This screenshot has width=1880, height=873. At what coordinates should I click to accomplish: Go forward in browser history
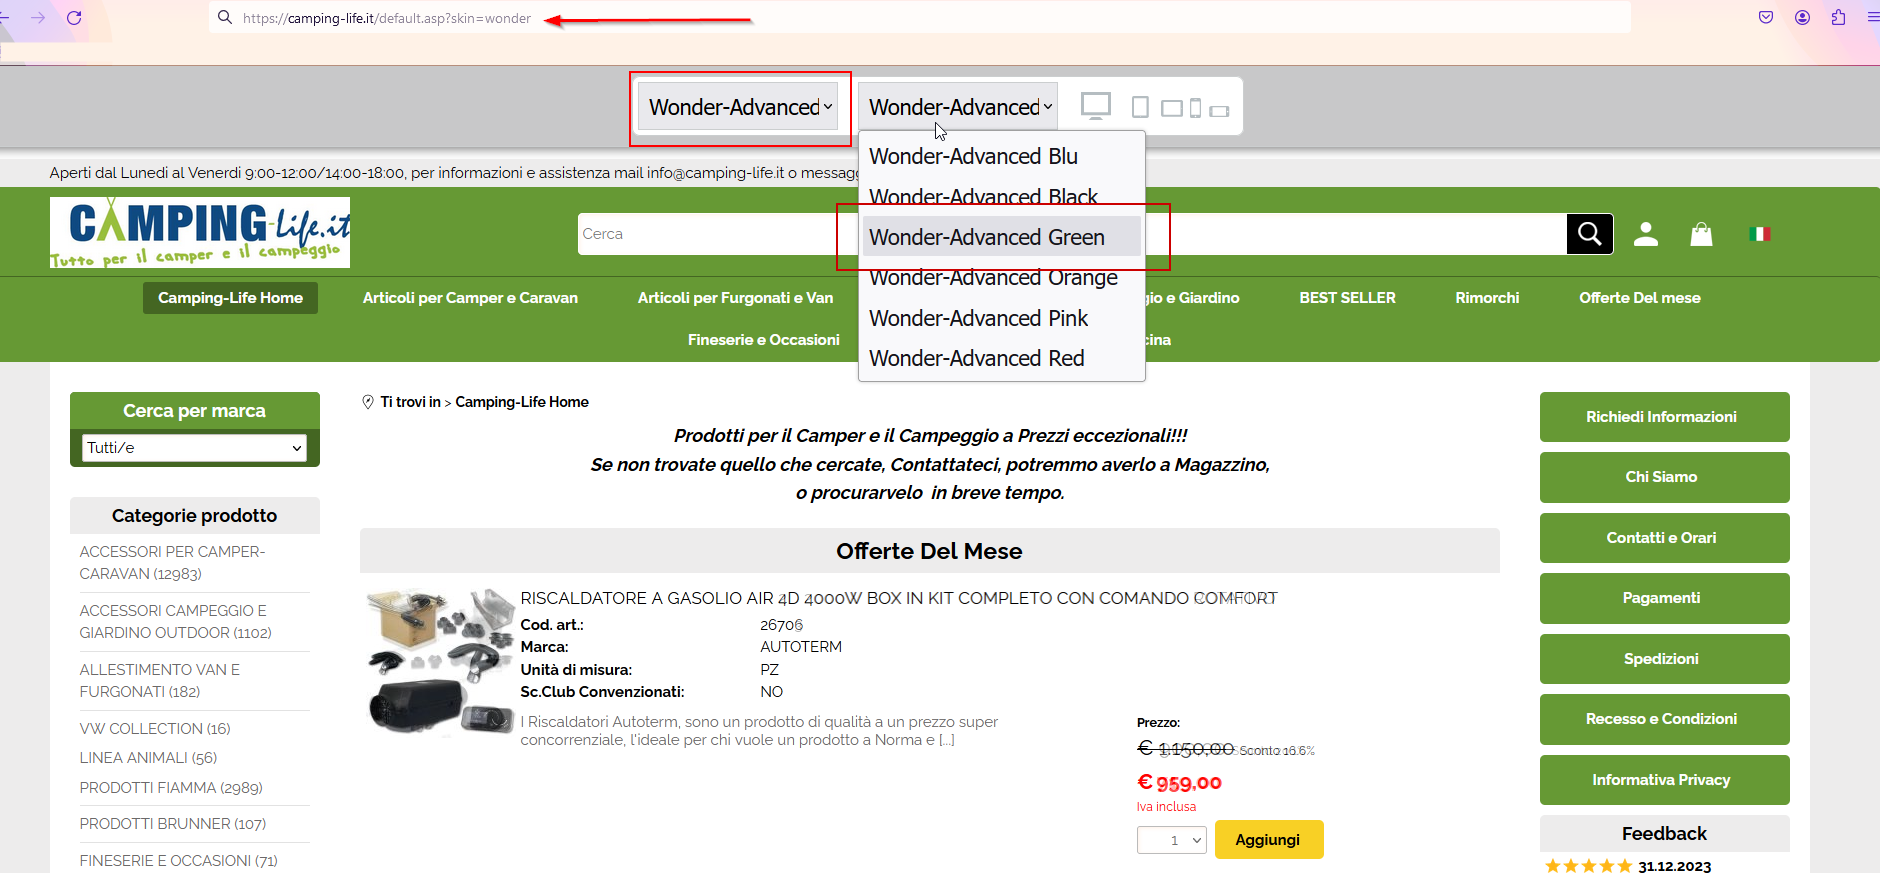pos(38,18)
